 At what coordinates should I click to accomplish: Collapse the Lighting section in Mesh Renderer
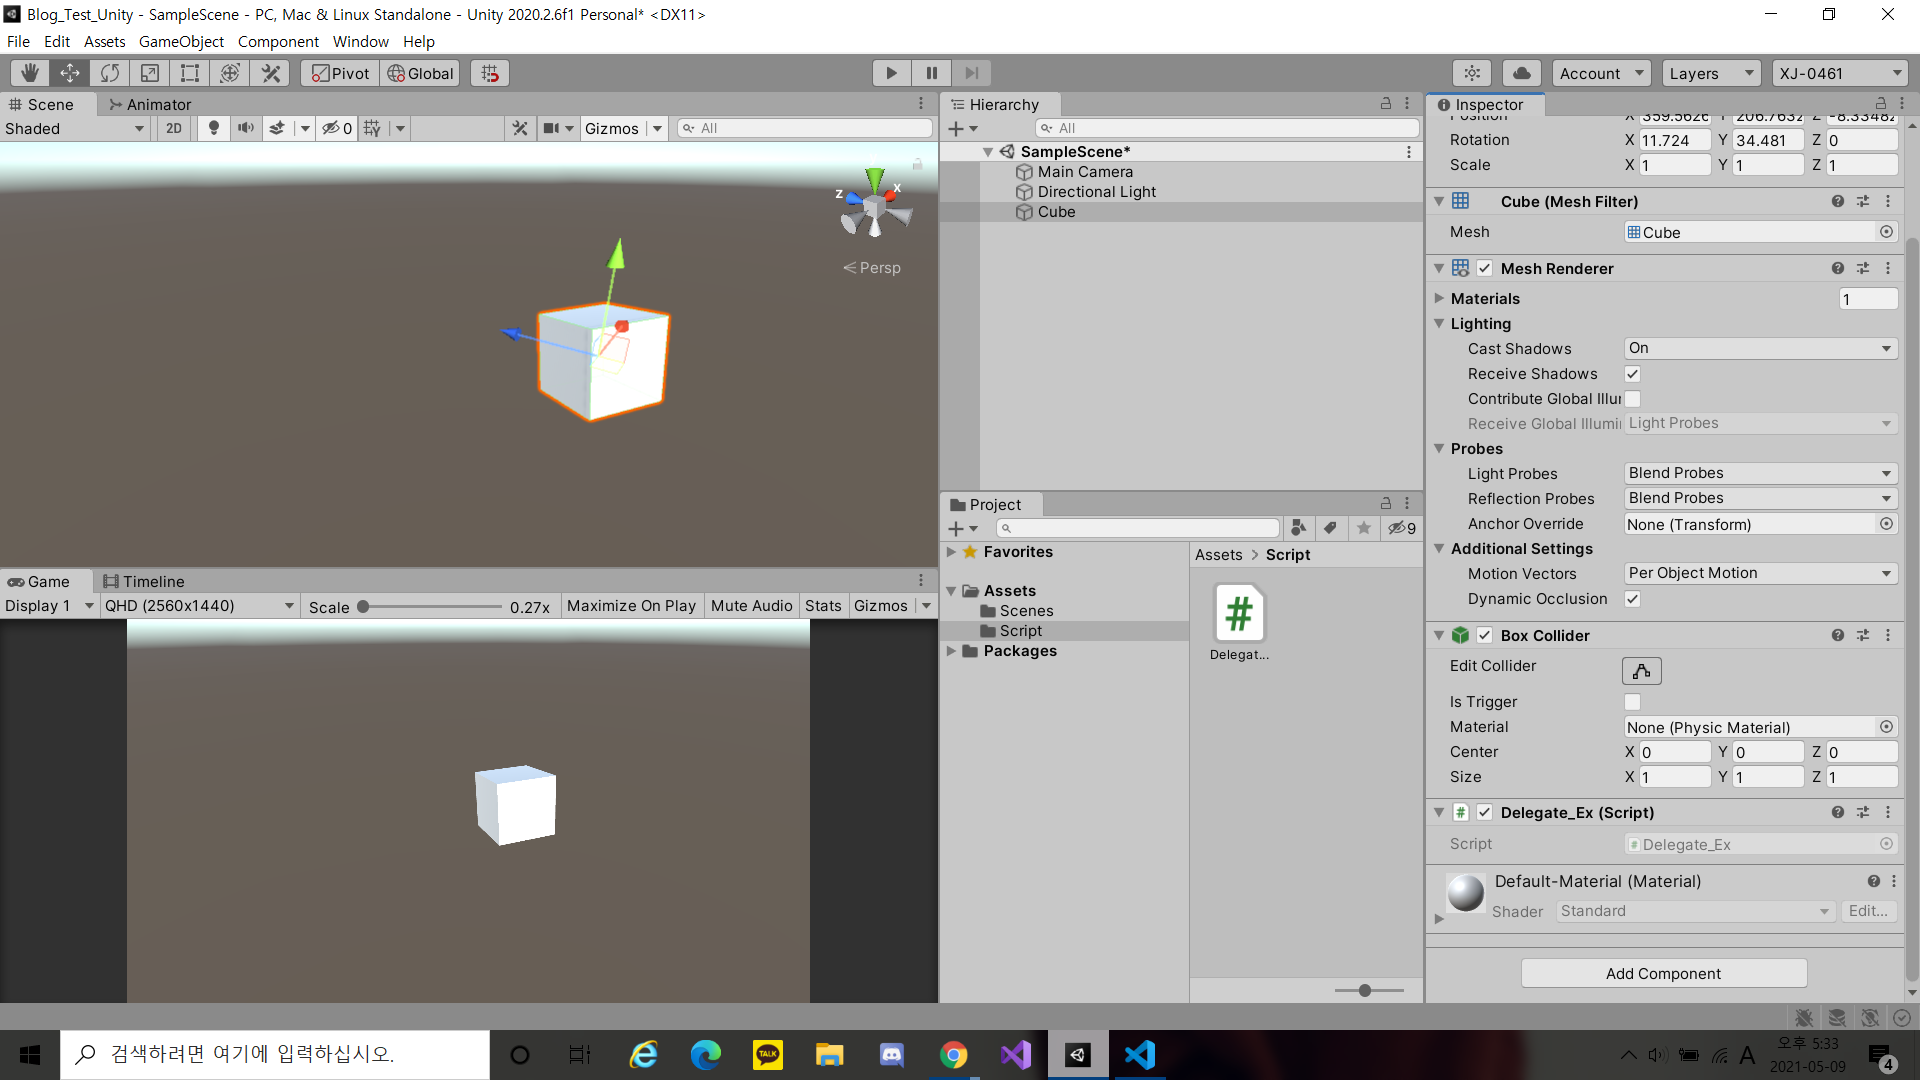[x=1440, y=323]
